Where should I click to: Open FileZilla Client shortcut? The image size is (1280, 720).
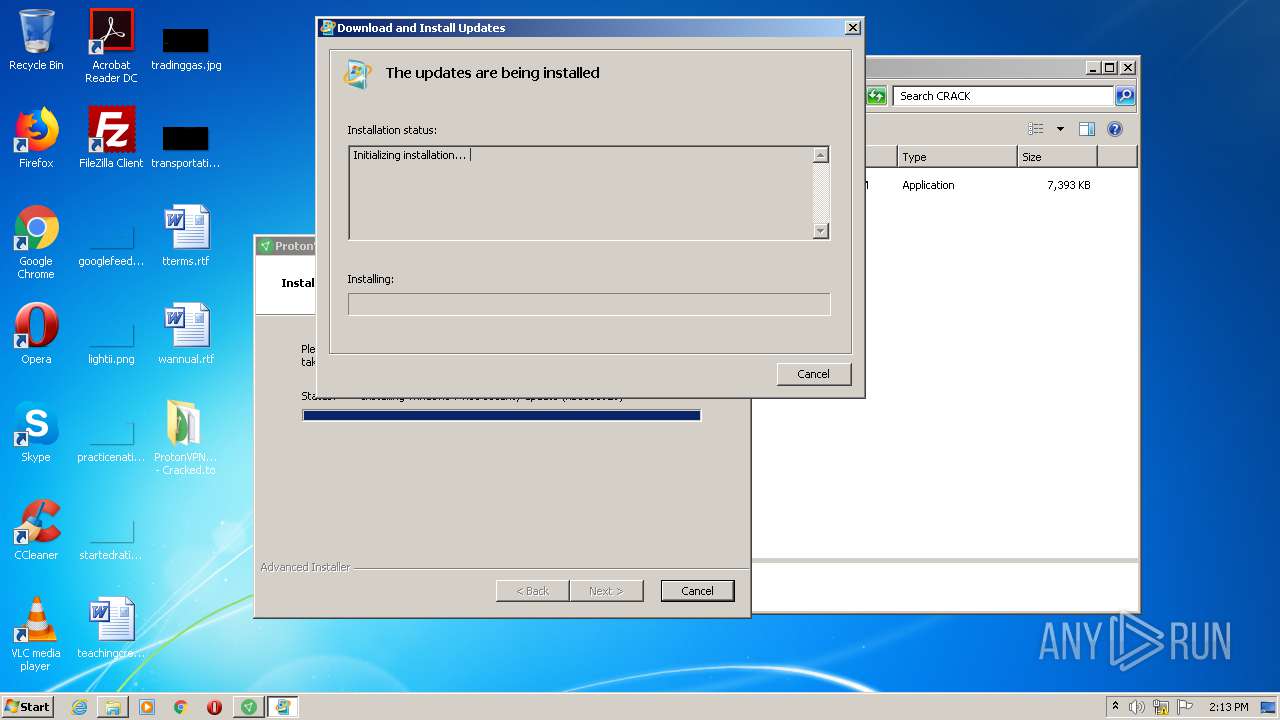(111, 138)
